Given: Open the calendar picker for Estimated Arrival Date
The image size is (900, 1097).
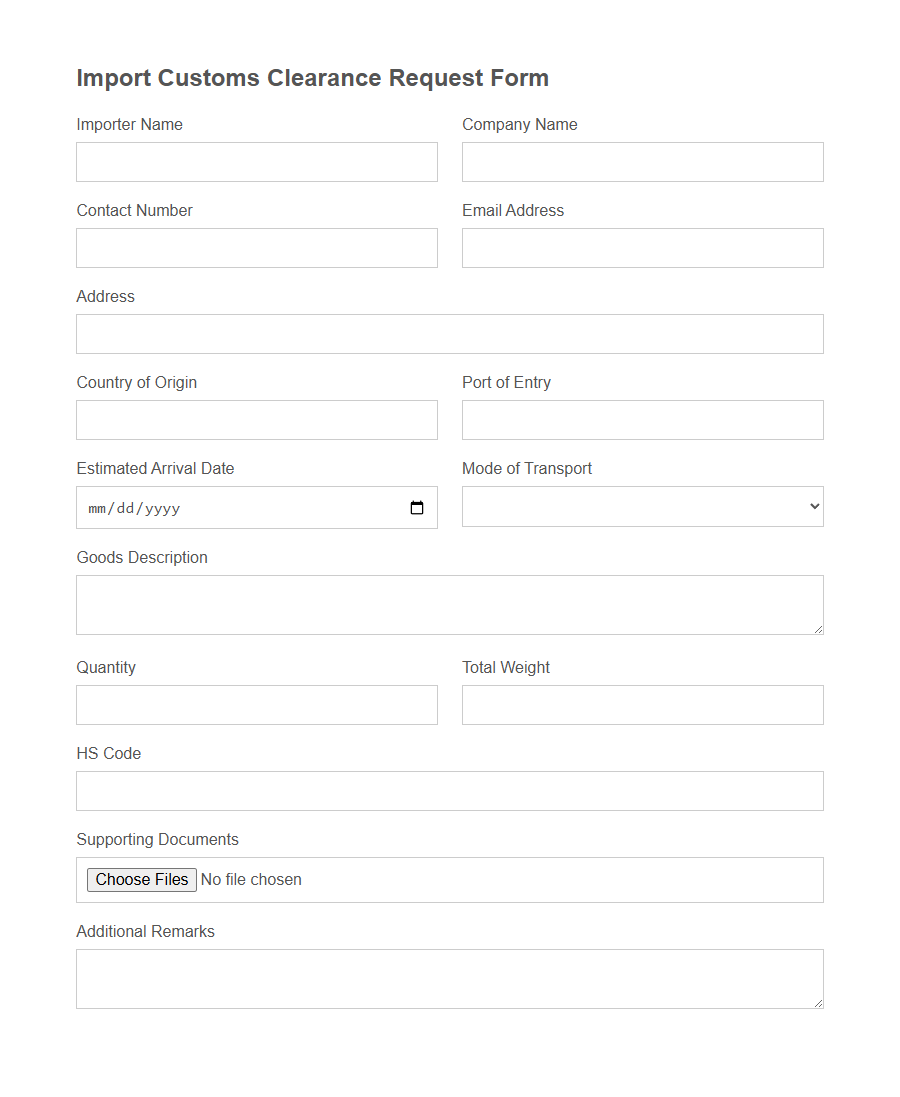Looking at the screenshot, I should pos(416,508).
